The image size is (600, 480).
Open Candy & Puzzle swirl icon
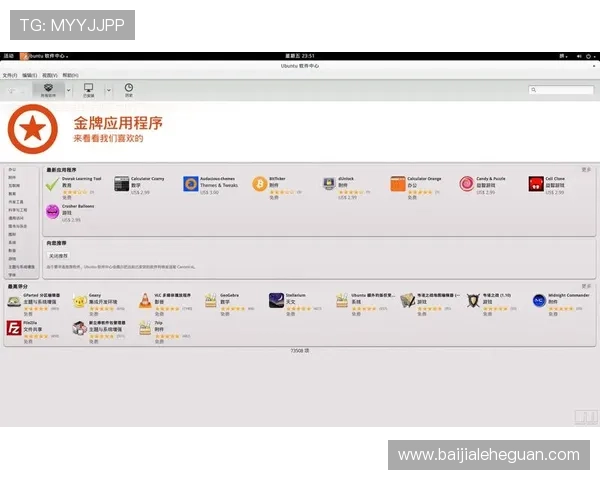tap(467, 184)
